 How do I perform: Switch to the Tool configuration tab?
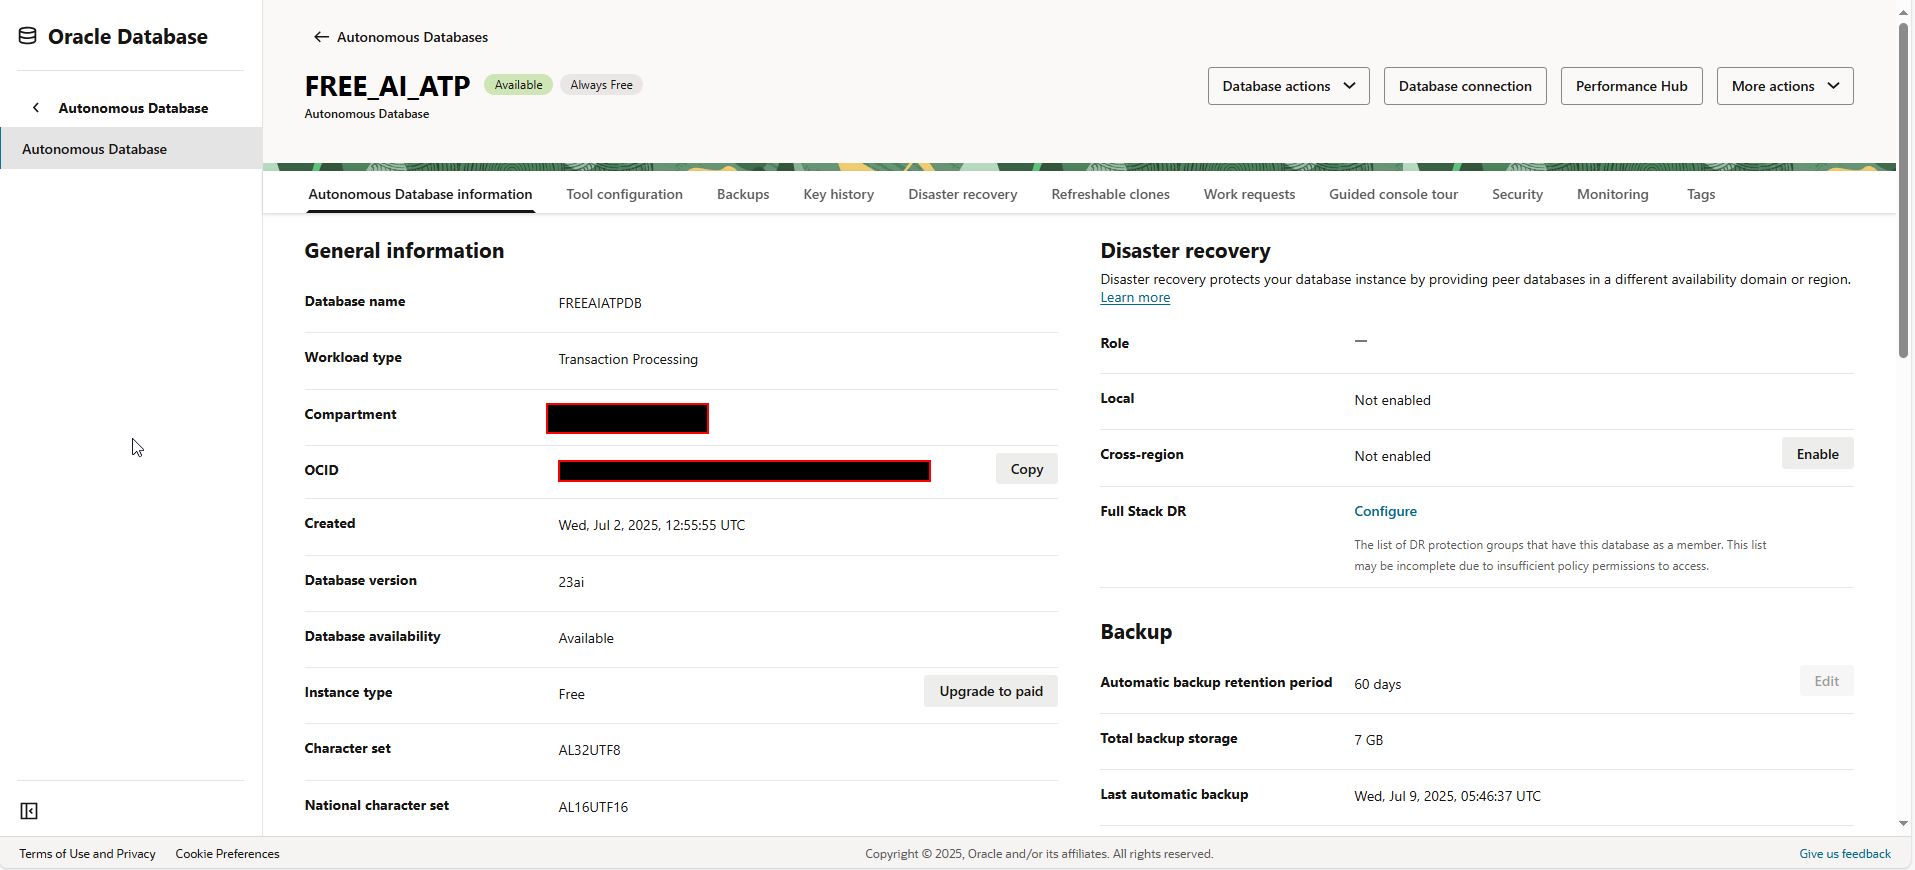tap(624, 194)
